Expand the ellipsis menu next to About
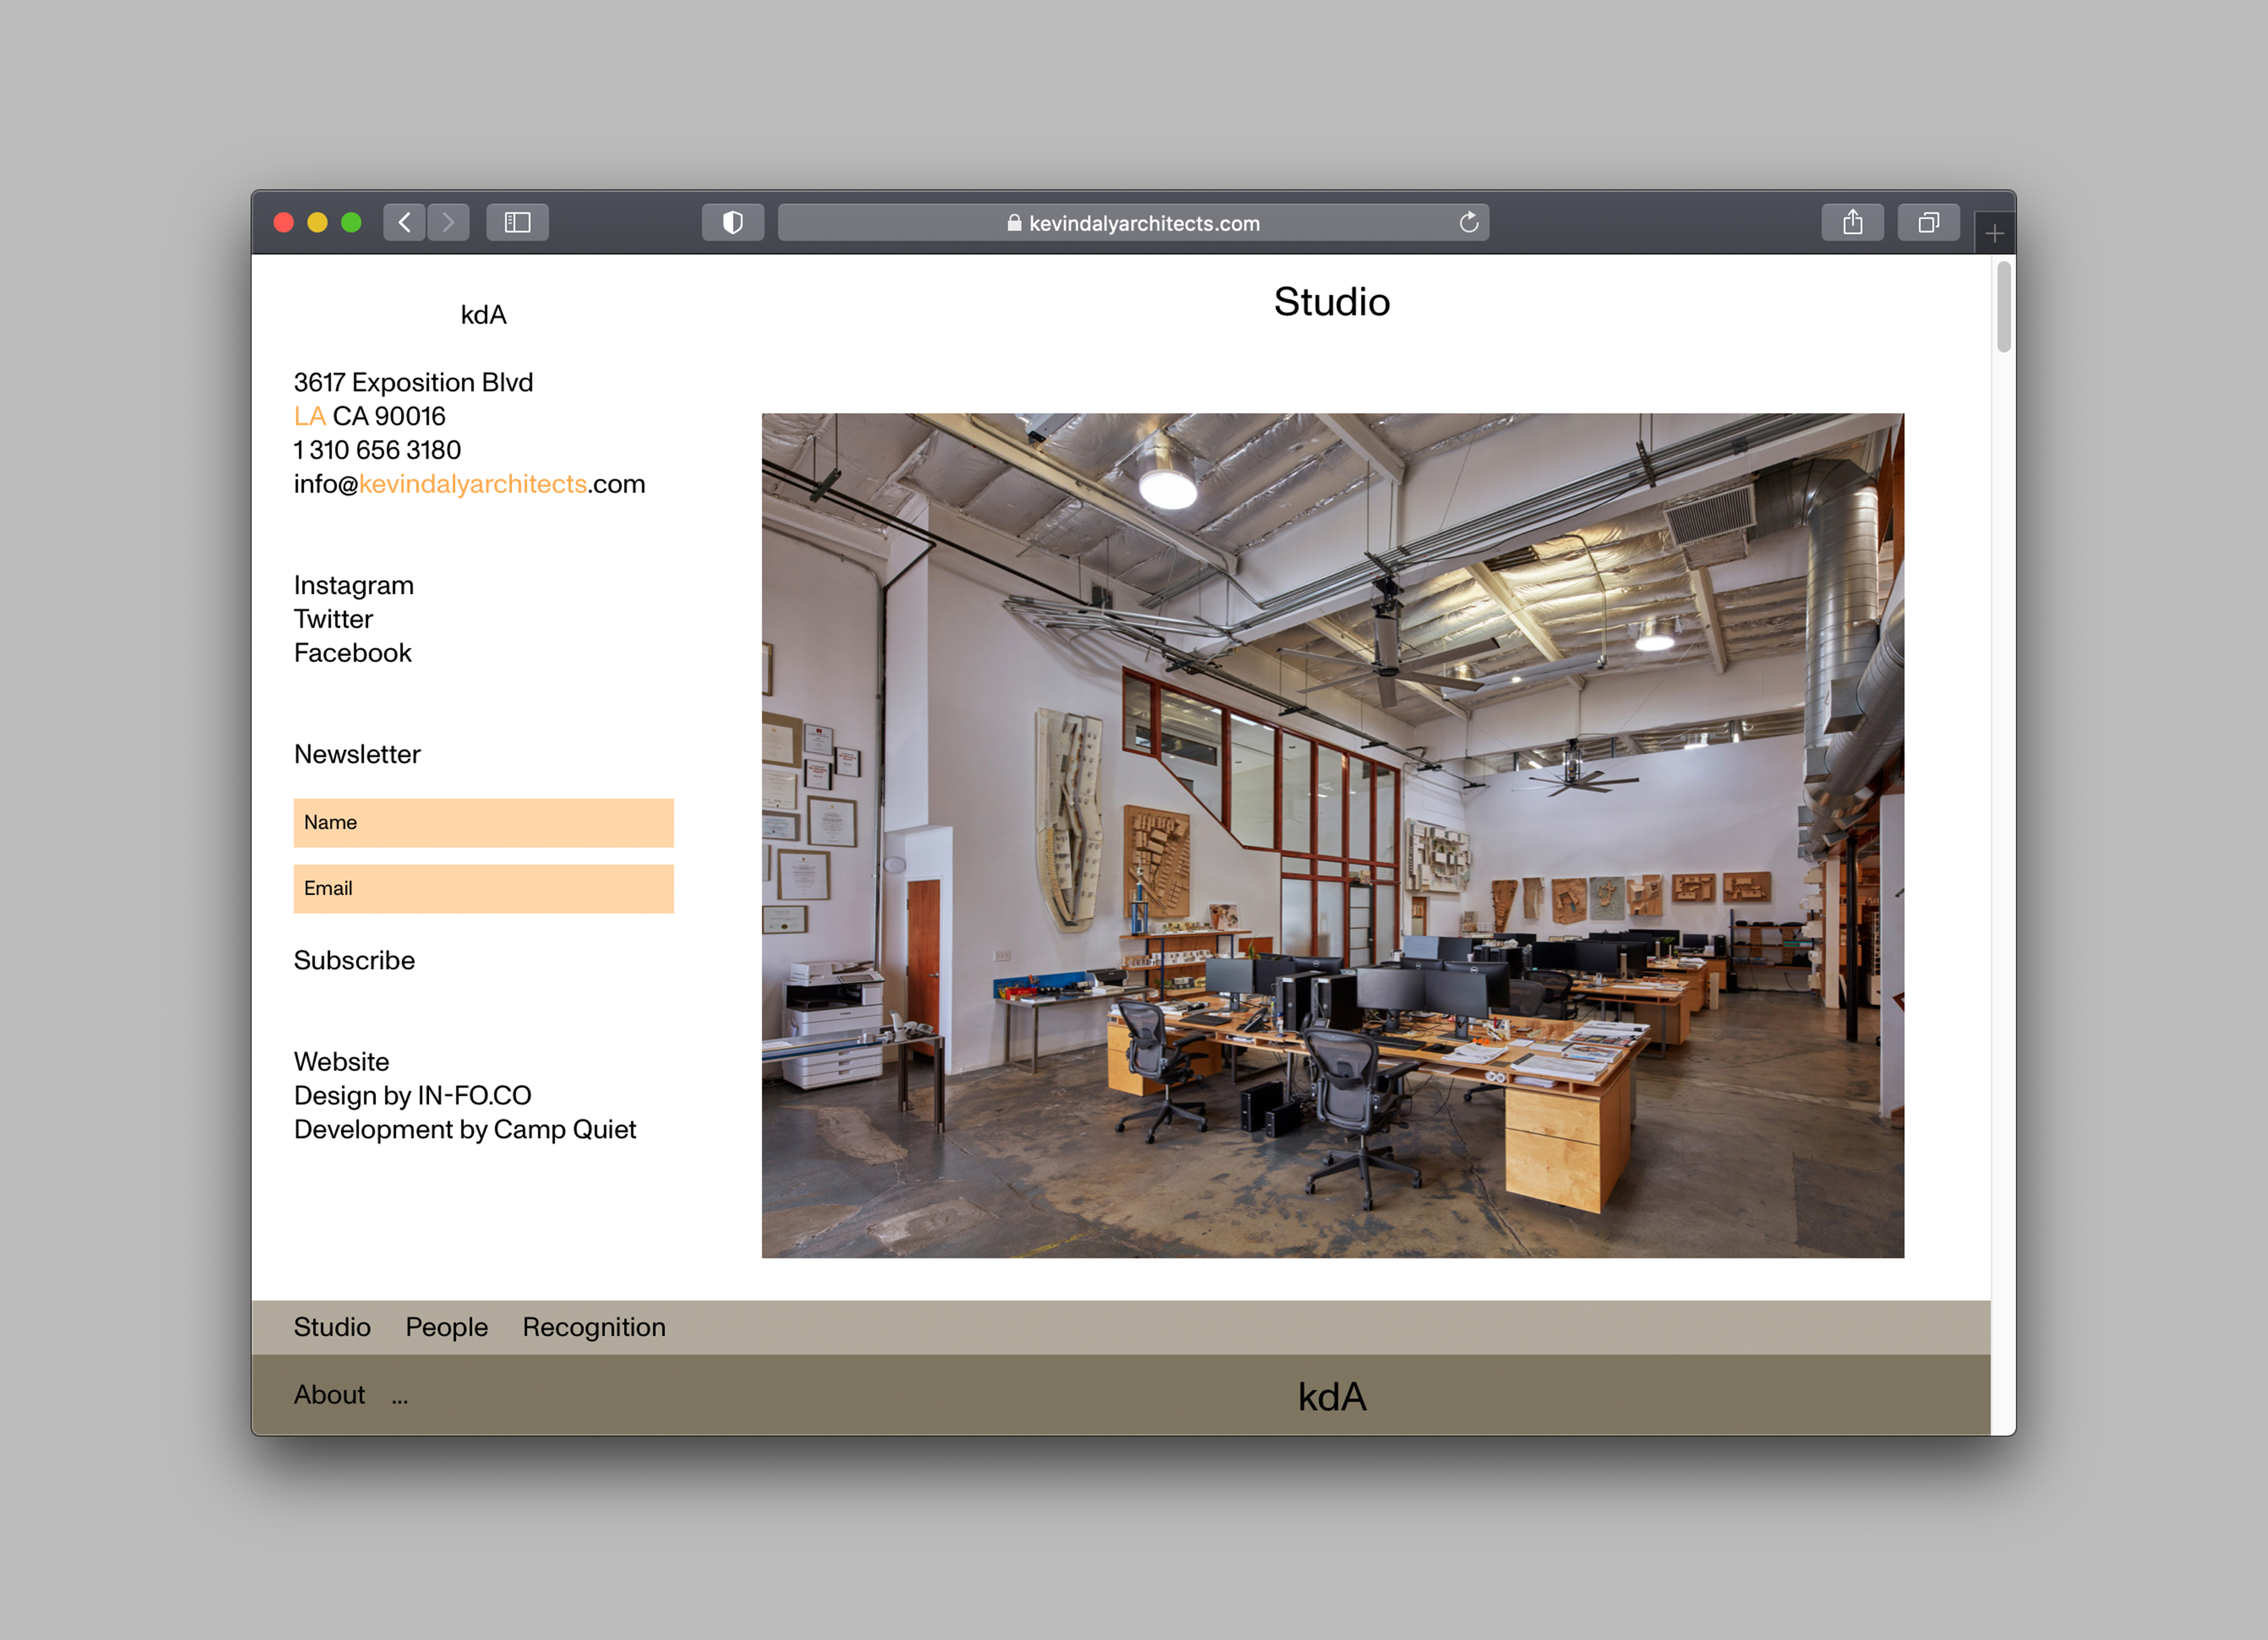Screen dimensions: 2268x1640 click(400, 1398)
